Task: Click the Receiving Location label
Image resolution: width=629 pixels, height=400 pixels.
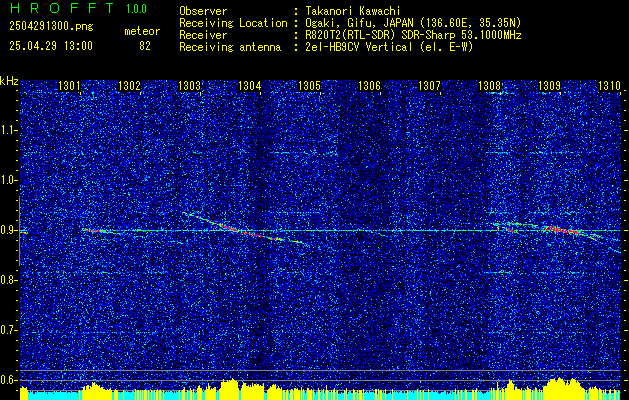Action: pos(233,23)
